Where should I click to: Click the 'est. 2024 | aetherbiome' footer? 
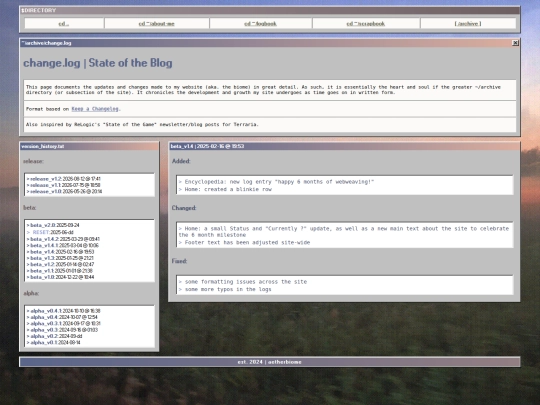point(270,362)
